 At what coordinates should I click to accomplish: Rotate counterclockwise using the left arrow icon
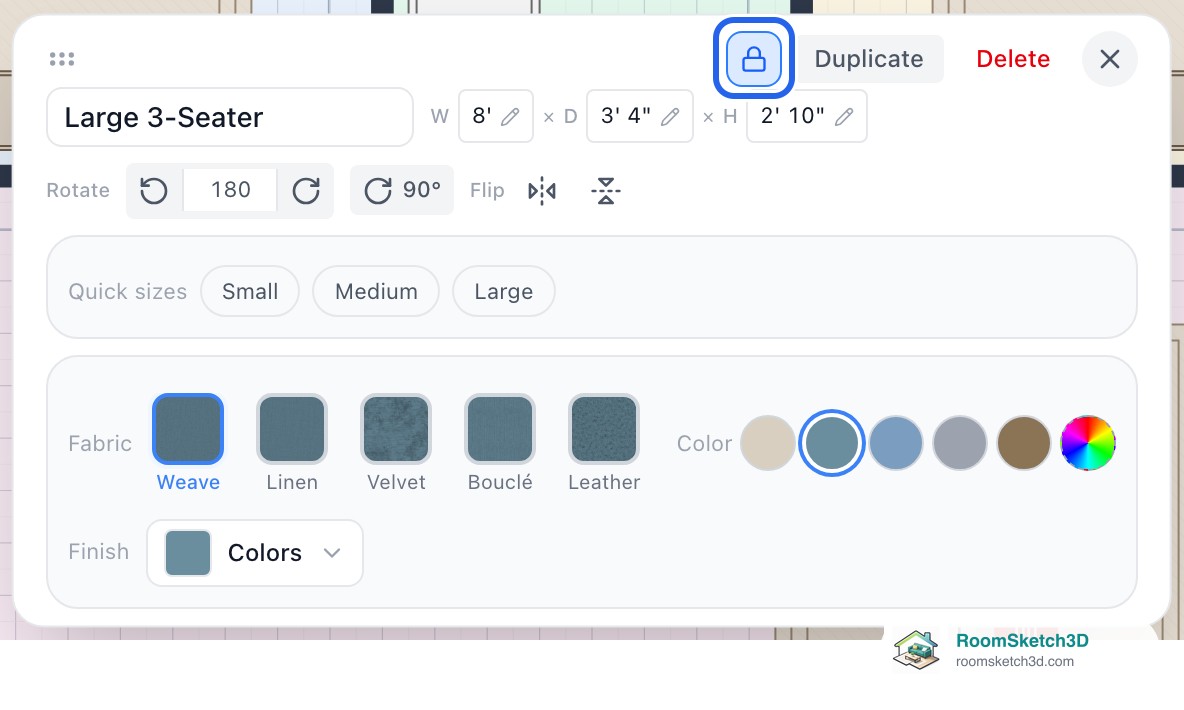[x=154, y=190]
